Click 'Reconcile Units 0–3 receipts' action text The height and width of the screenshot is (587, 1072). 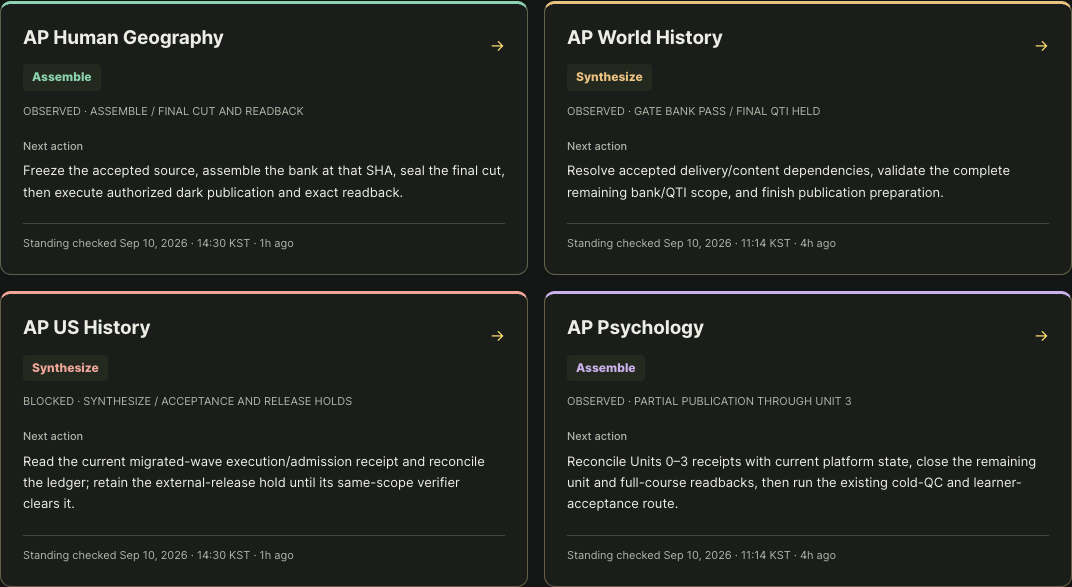801,482
